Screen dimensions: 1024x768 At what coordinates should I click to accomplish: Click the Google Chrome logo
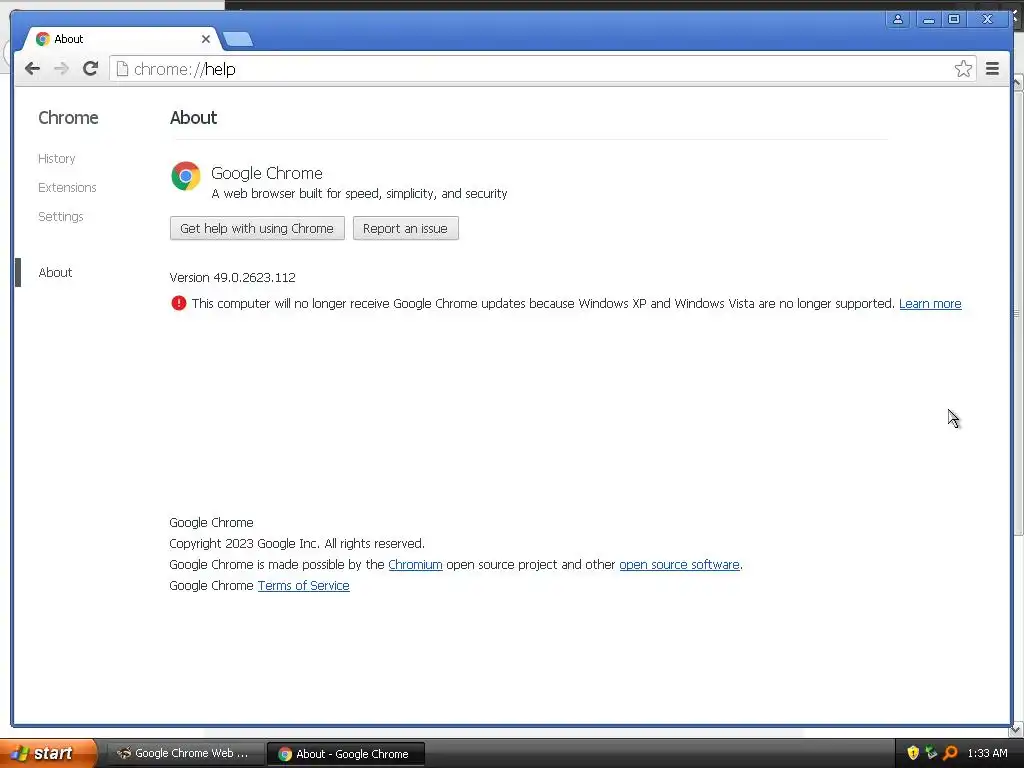click(185, 176)
